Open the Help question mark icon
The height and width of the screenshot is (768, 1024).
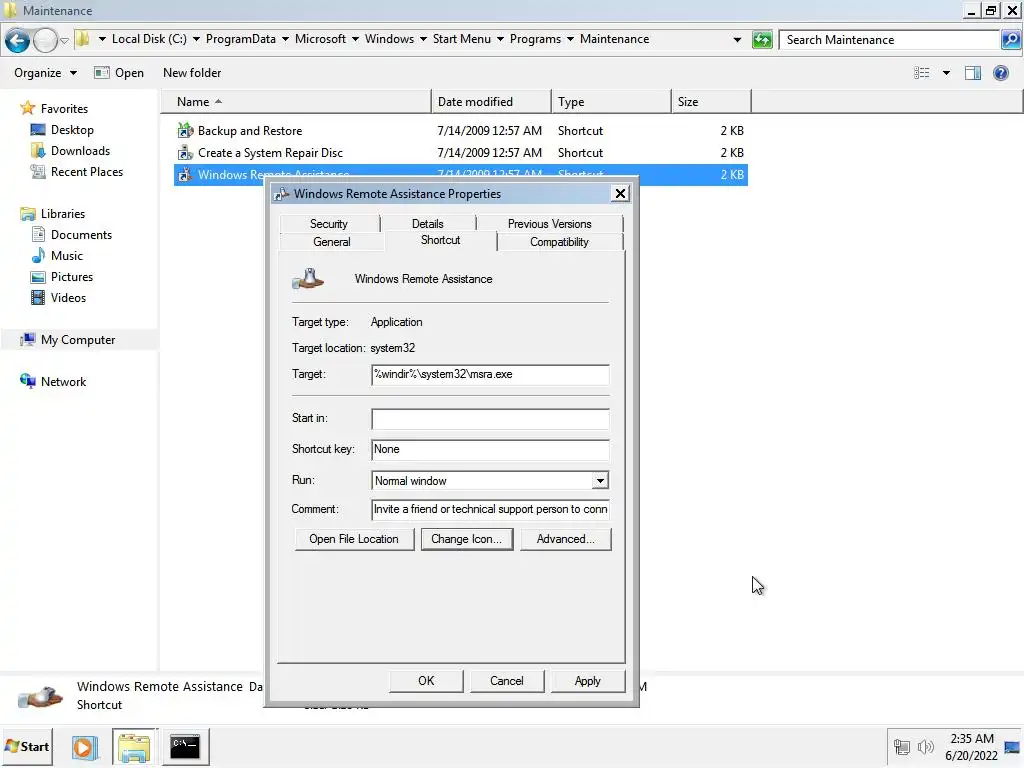click(1000, 72)
